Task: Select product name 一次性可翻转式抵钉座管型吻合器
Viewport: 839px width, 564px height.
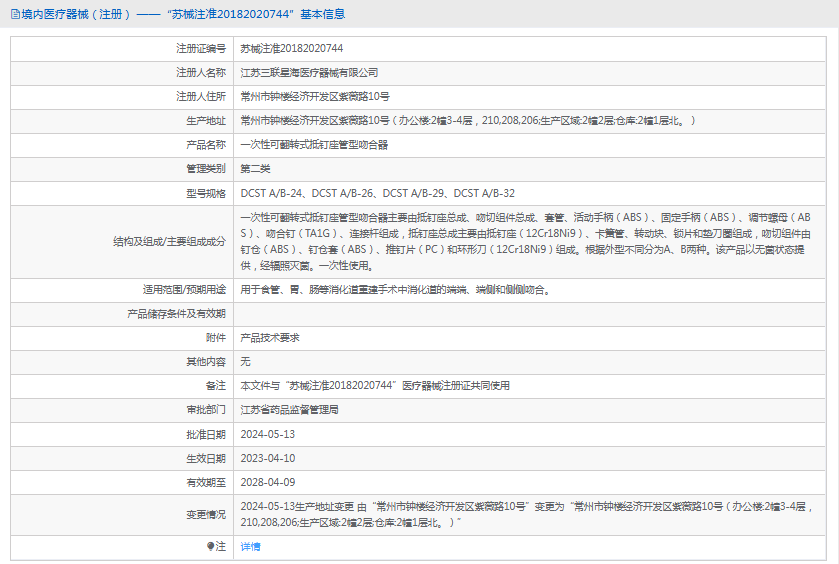Action: [314, 144]
